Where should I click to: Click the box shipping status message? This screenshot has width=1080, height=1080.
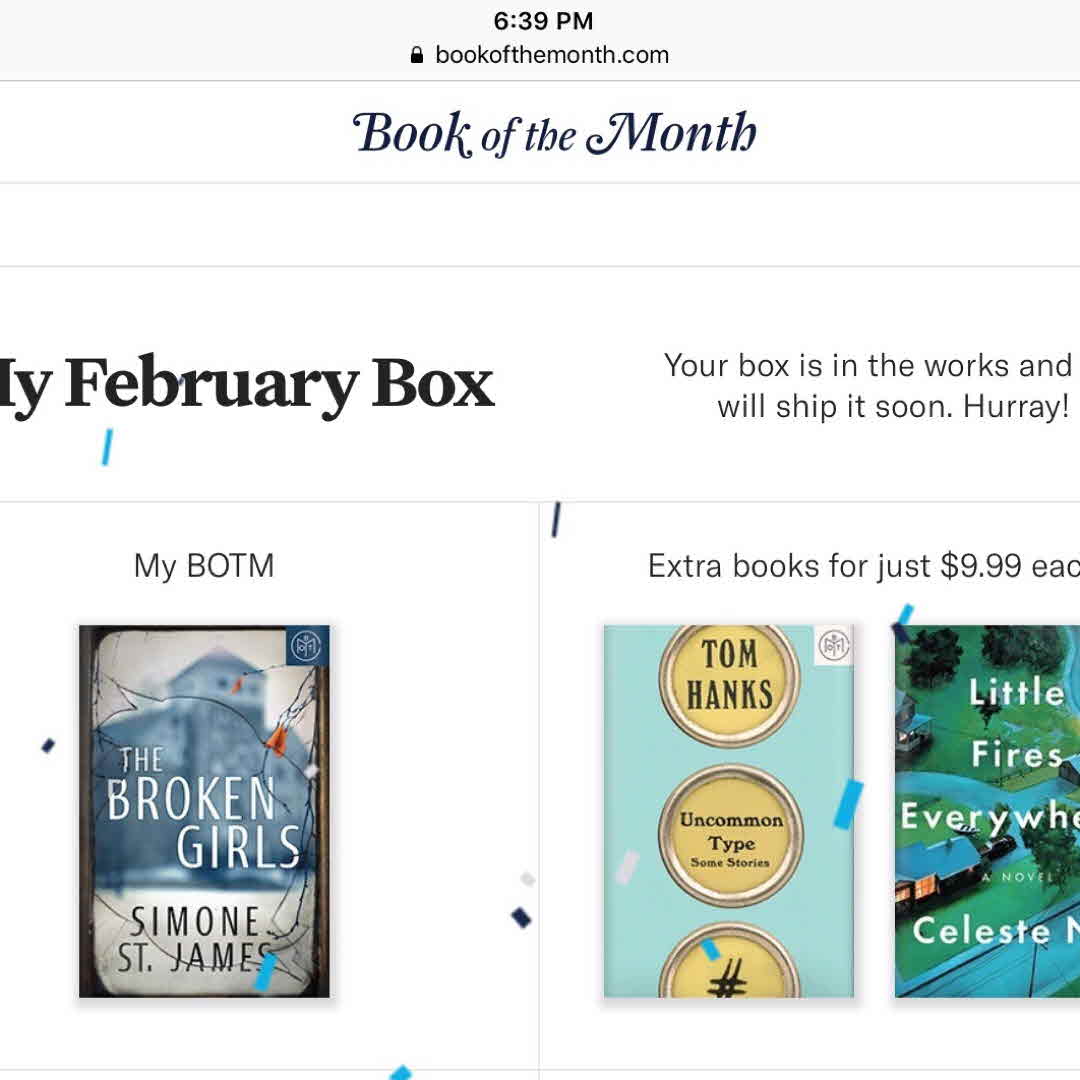(870, 386)
